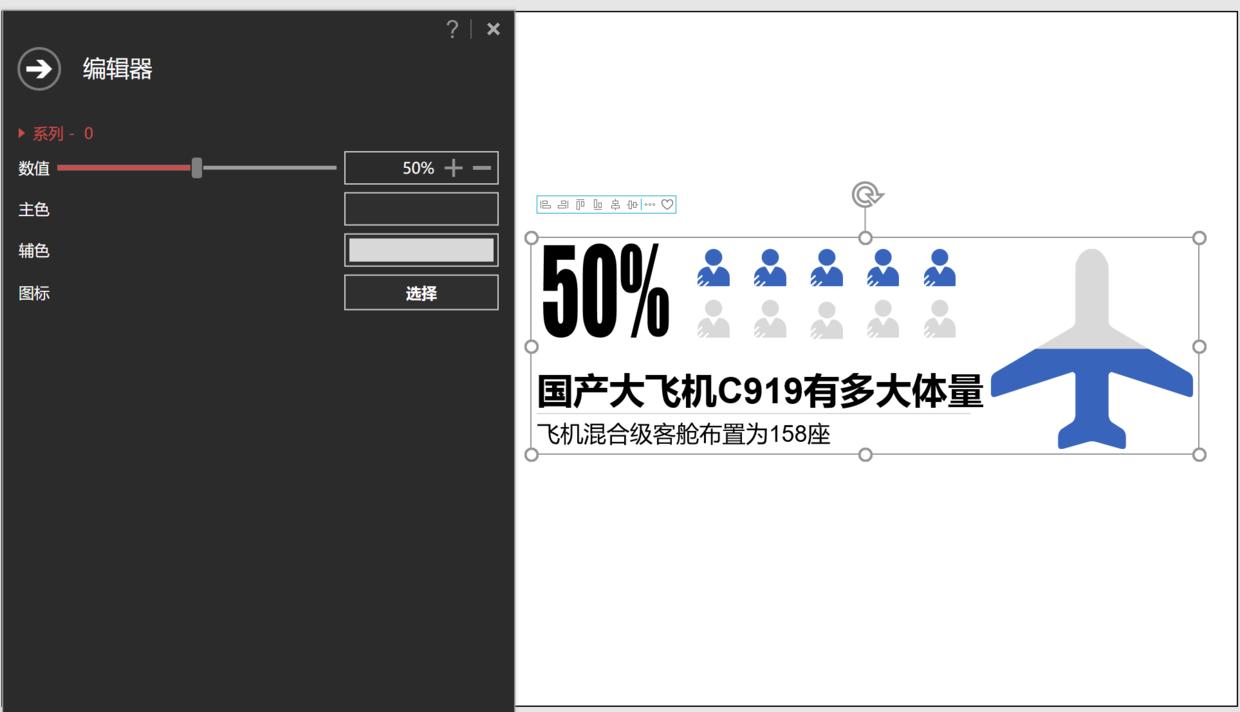
Task: Align left icon in floating toolbar
Action: [545, 204]
